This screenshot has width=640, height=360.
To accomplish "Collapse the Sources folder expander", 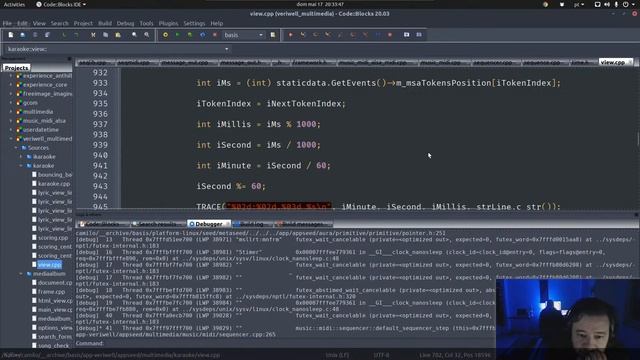I will (16, 148).
